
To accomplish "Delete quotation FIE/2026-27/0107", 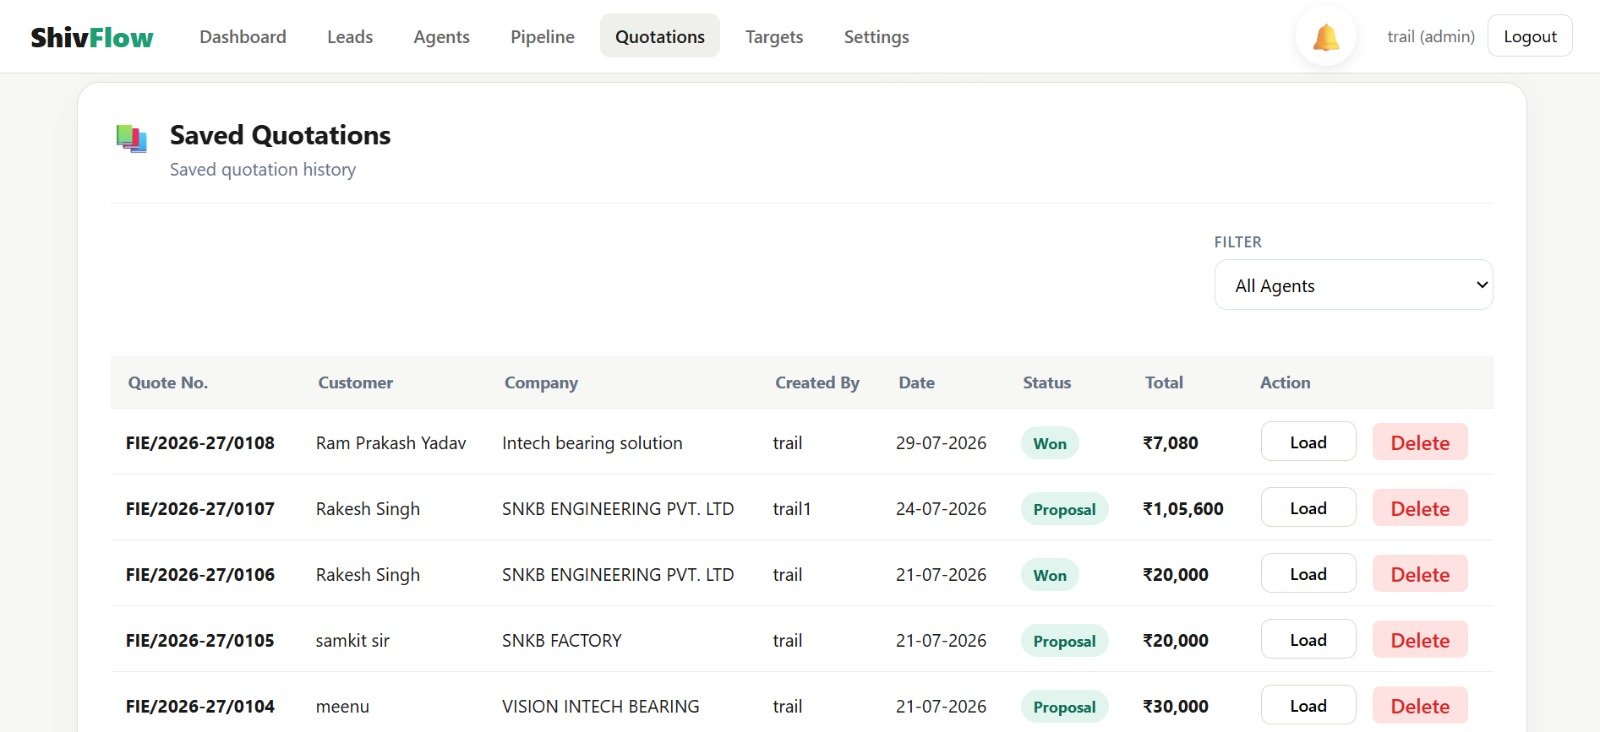I will pyautogui.click(x=1420, y=508).
